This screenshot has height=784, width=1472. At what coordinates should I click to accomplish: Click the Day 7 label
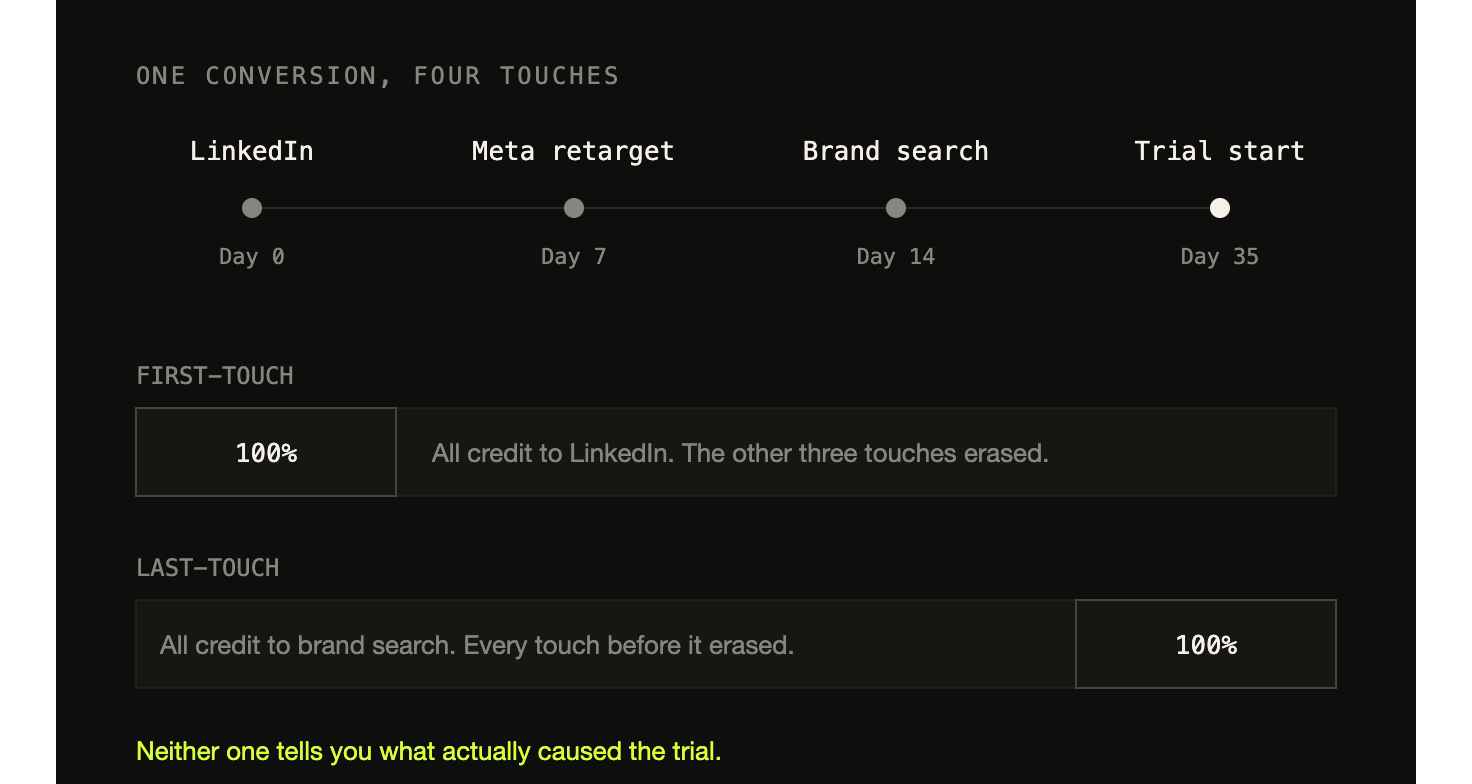[574, 257]
